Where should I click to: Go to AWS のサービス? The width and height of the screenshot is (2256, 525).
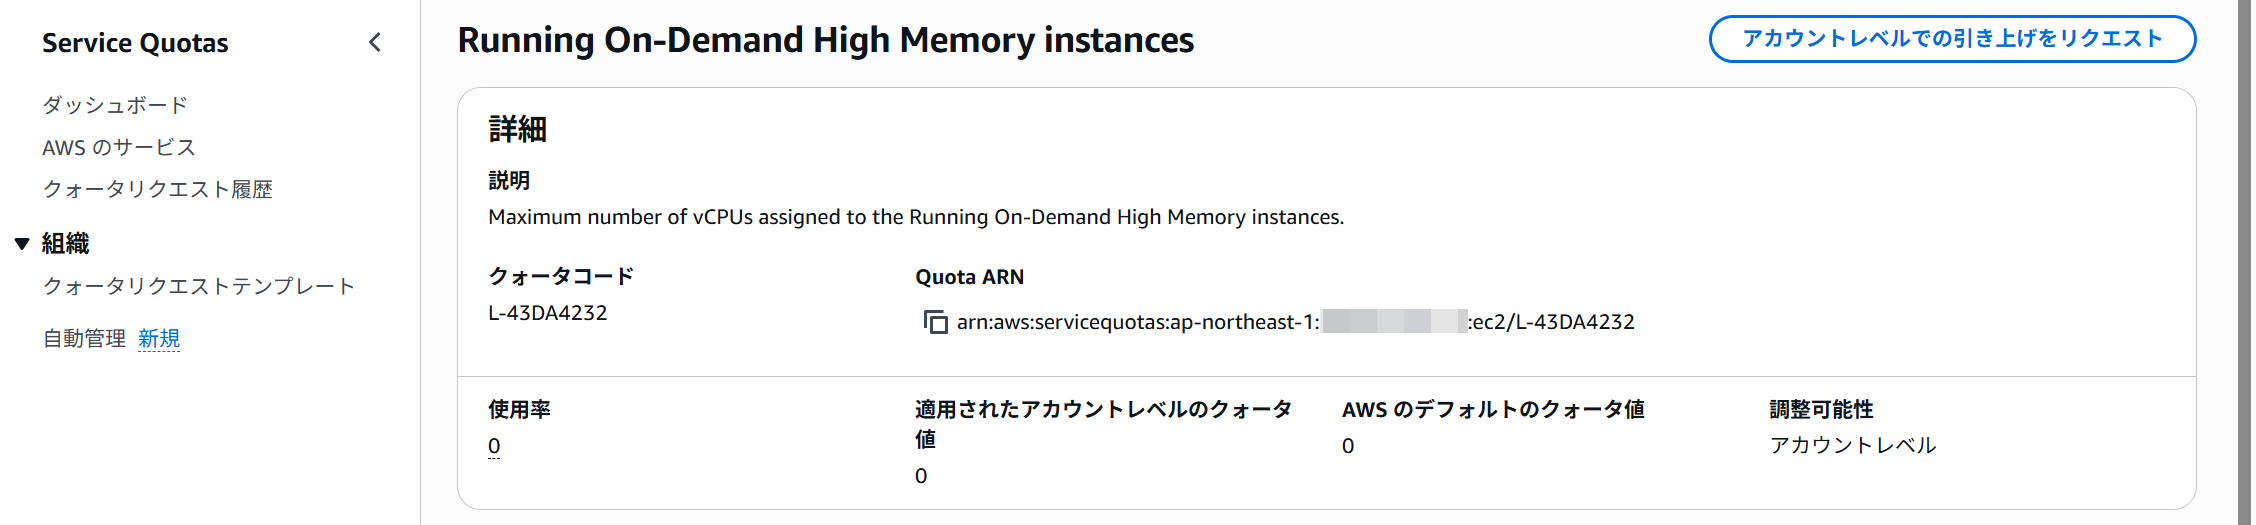[119, 147]
